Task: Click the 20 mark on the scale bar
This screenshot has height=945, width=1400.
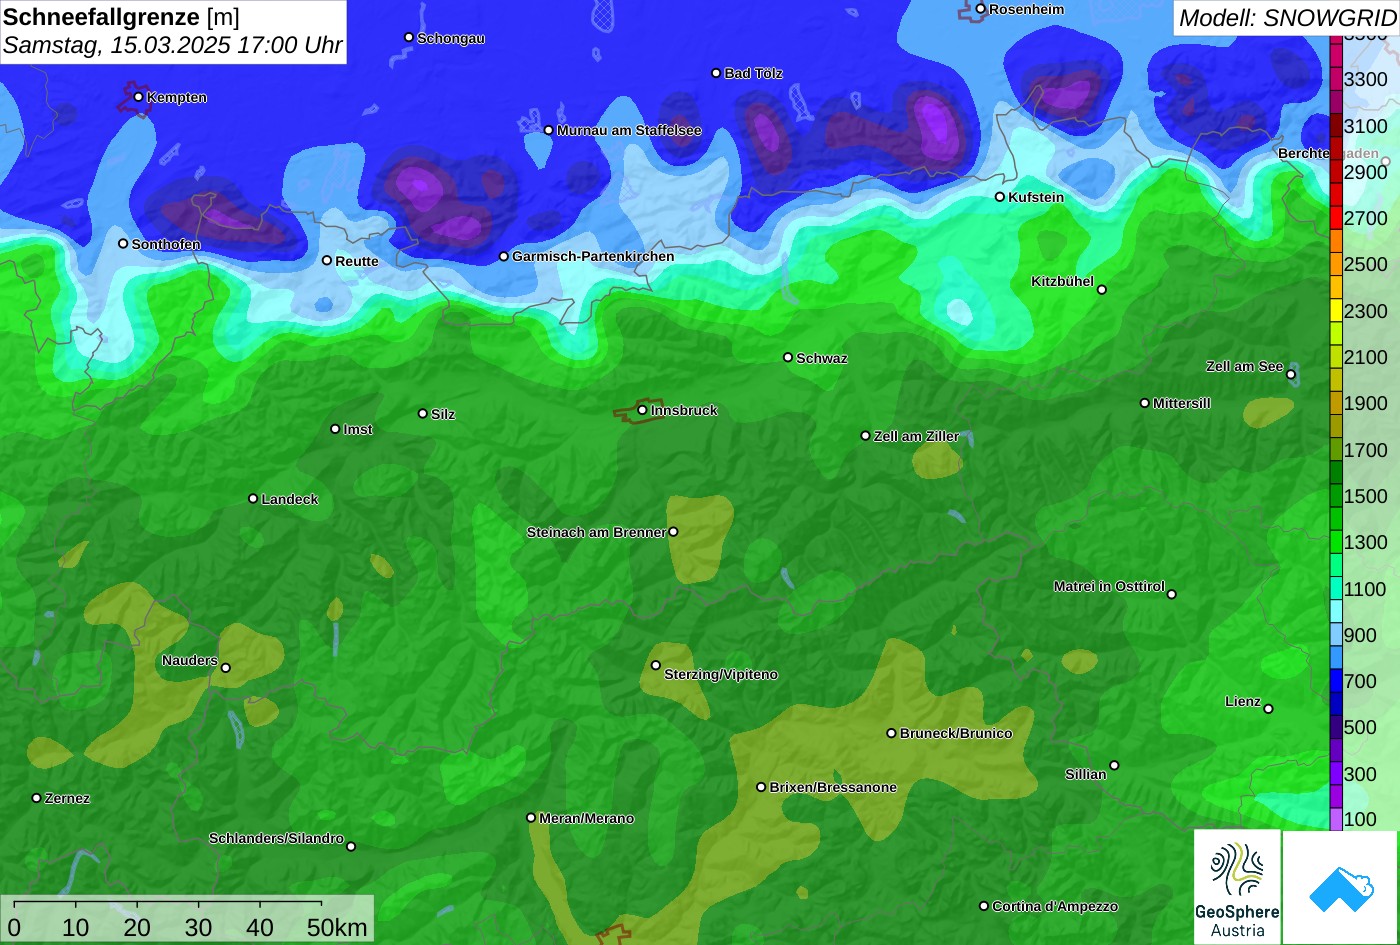Action: (x=137, y=927)
